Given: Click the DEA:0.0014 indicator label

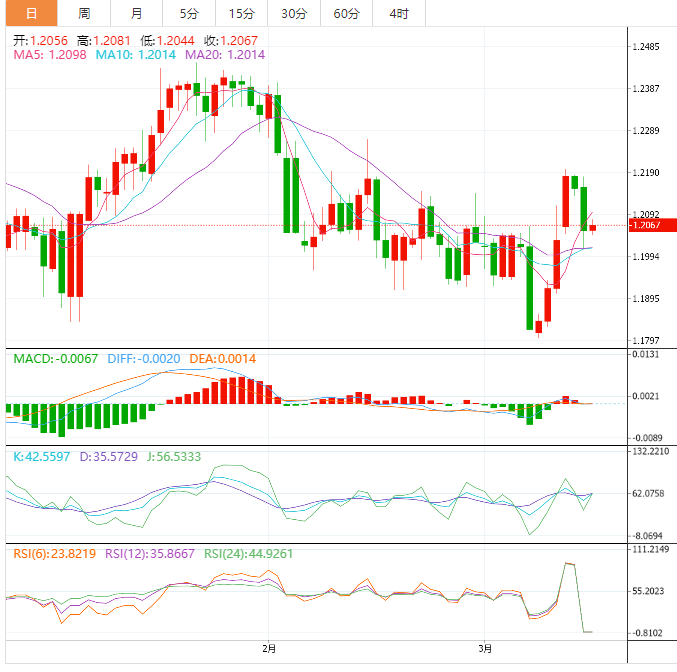Looking at the screenshot, I should (x=222, y=359).
